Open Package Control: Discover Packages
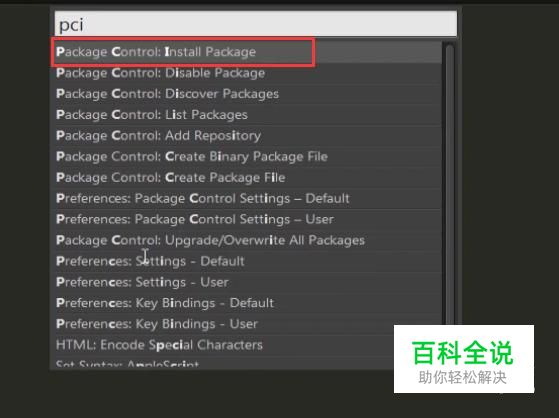Viewport: 559px width, 418px height. [x=248, y=94]
